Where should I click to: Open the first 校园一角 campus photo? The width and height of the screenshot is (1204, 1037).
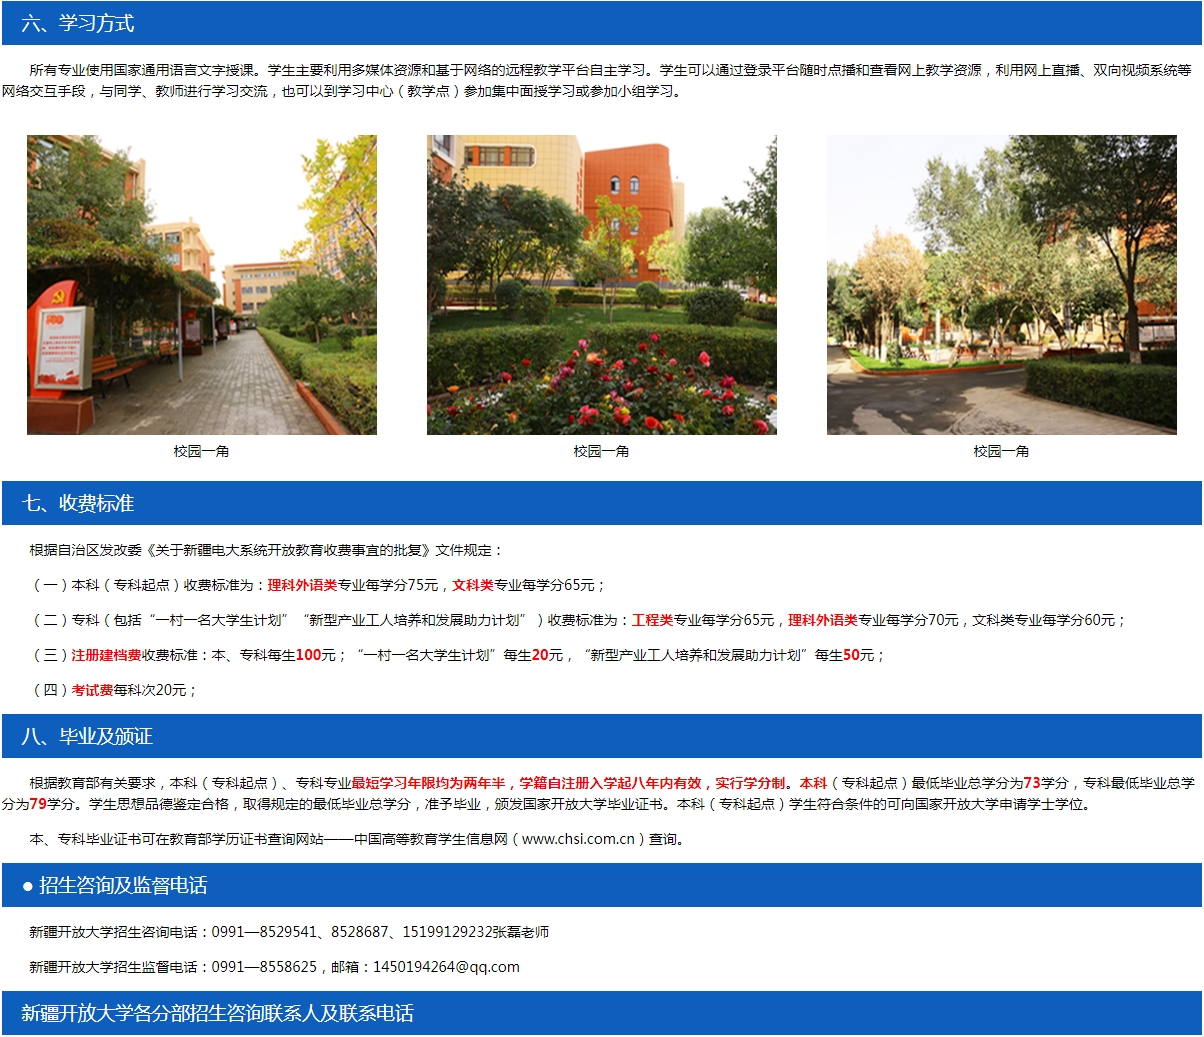[203, 285]
